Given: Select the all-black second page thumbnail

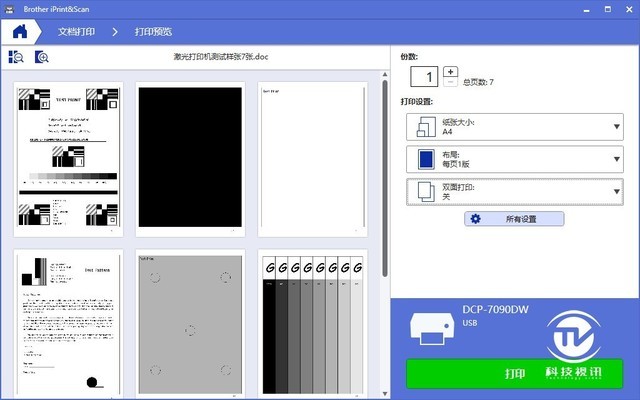Looking at the screenshot, I should point(190,159).
